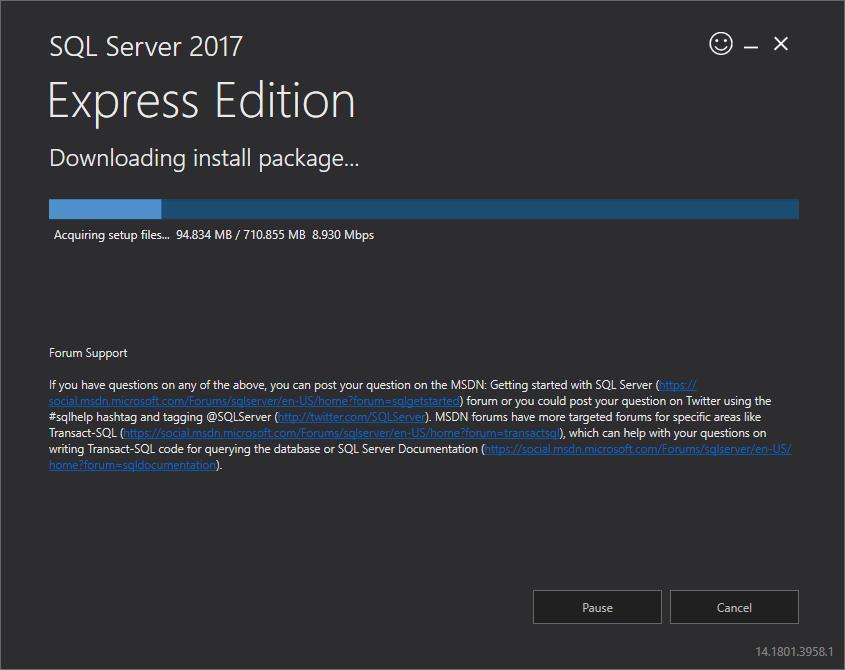Open the social.msdn SQL Server Documentation link
845x670 pixels.
click(638, 449)
